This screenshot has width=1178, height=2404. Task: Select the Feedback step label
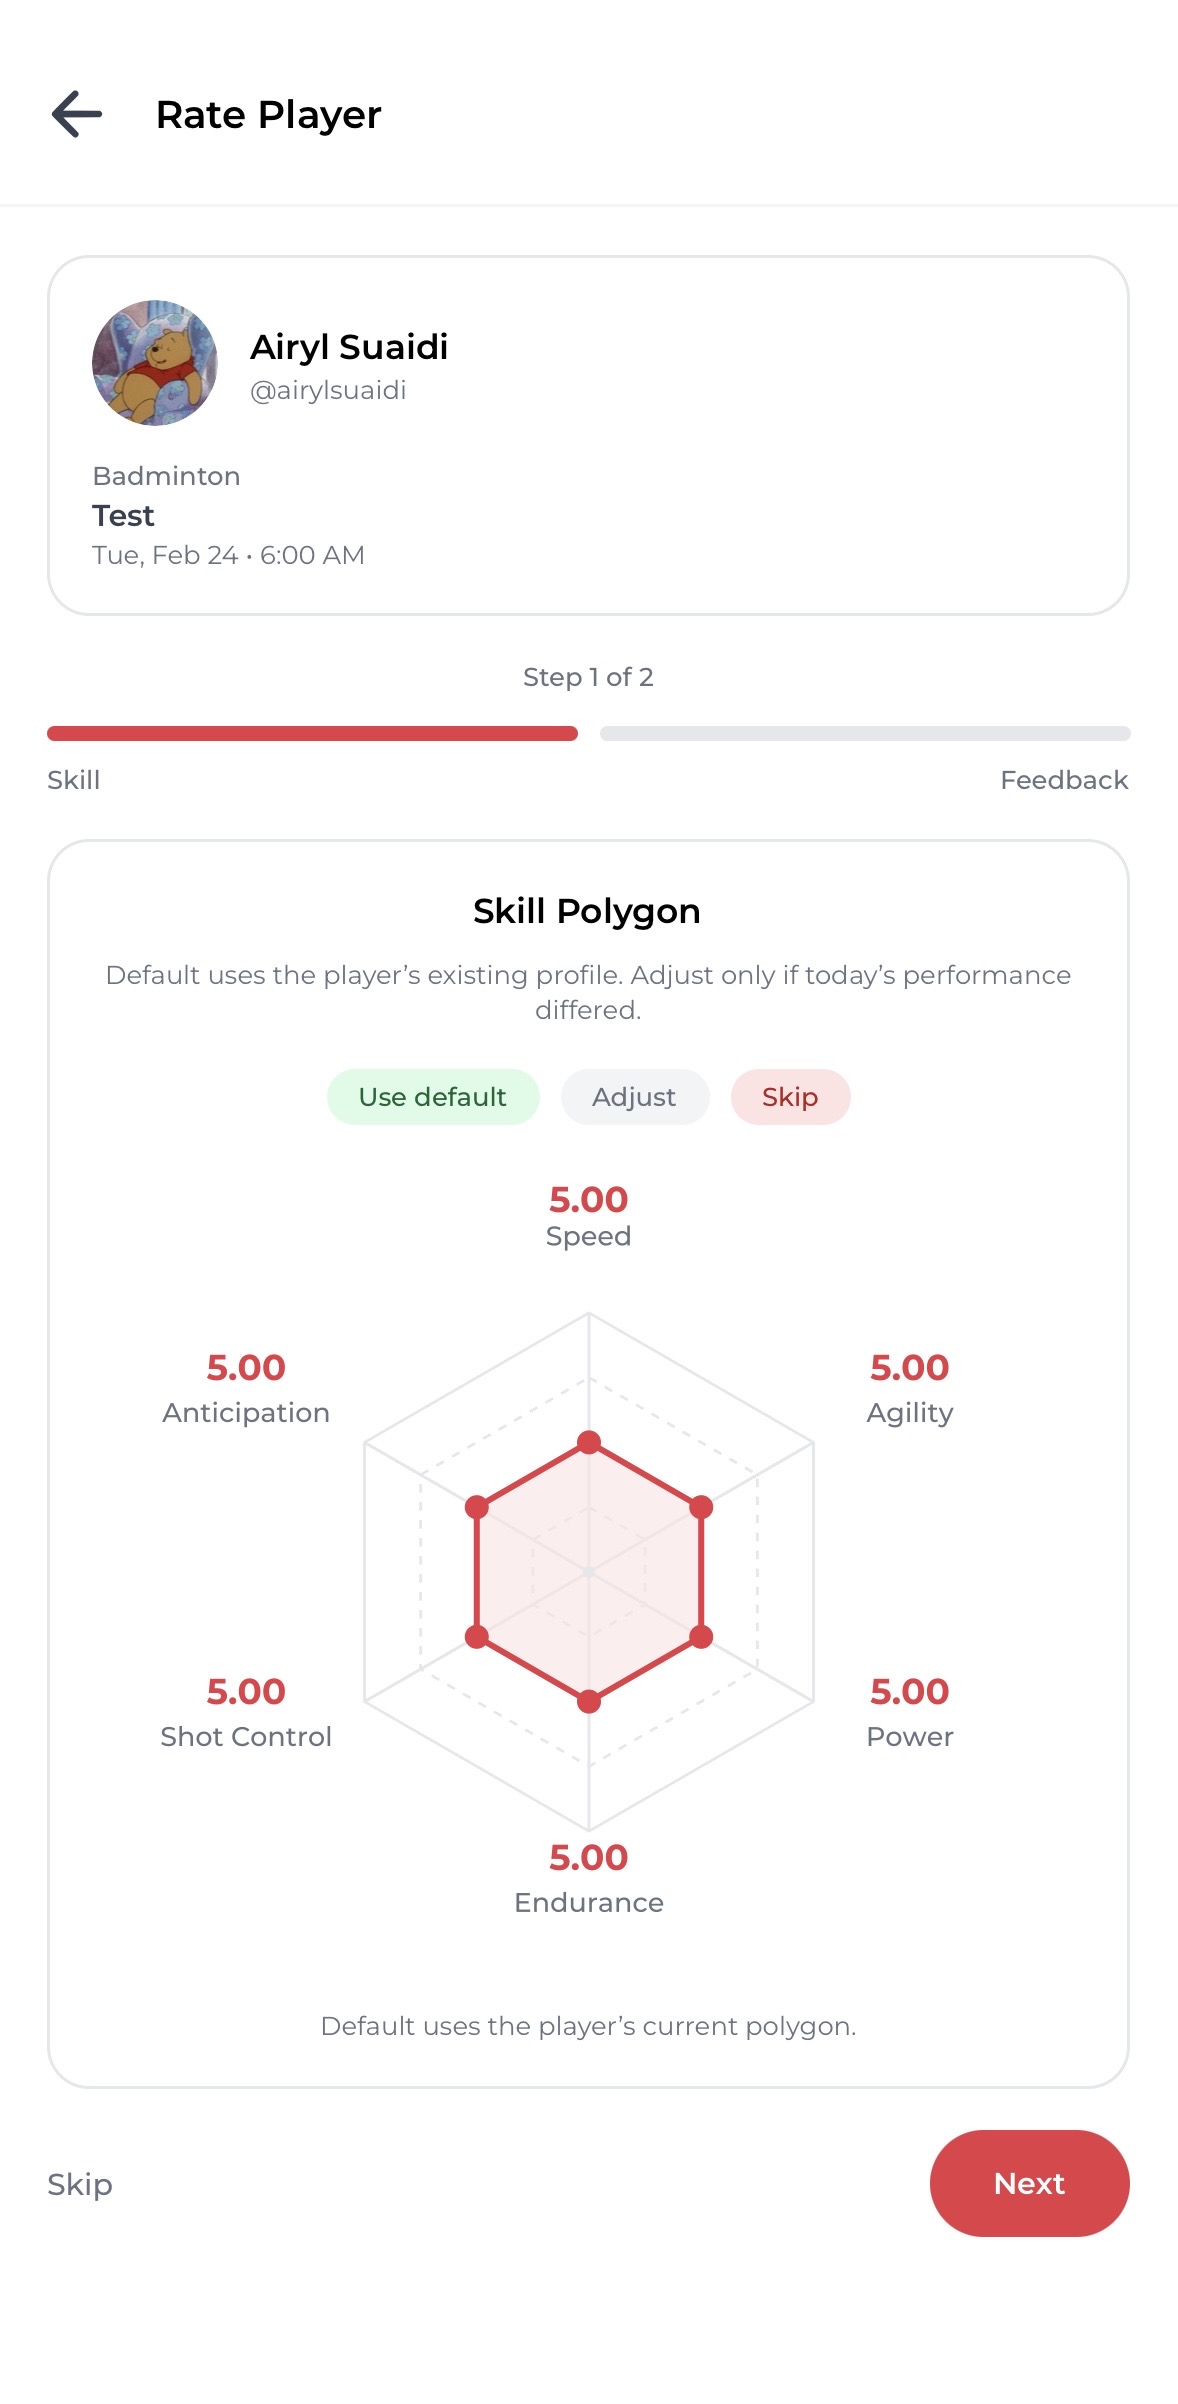[1063, 780]
